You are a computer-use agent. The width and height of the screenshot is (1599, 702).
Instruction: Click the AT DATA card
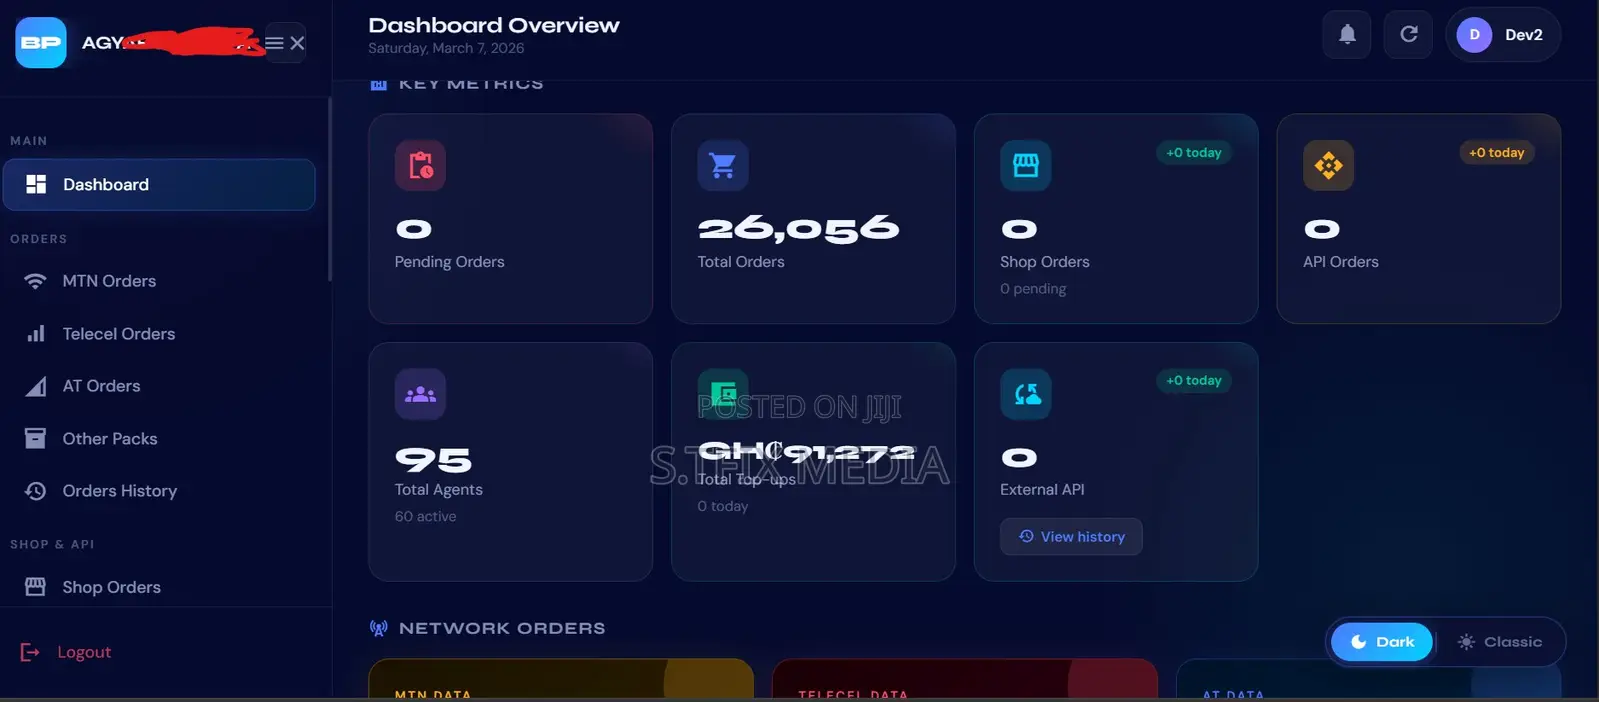coord(1368,680)
